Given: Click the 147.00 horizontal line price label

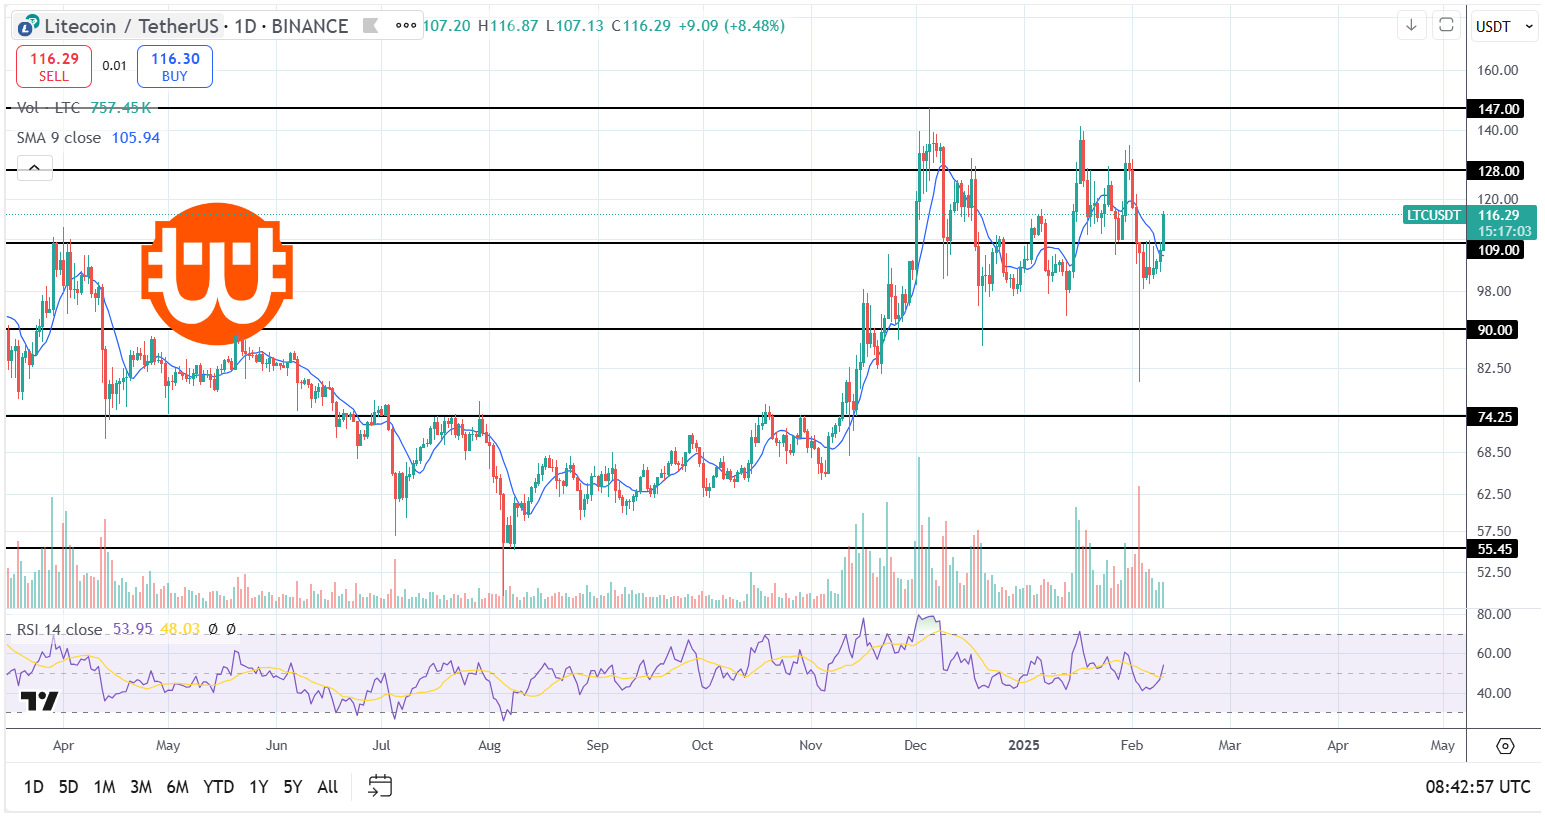Looking at the screenshot, I should coord(1494,108).
